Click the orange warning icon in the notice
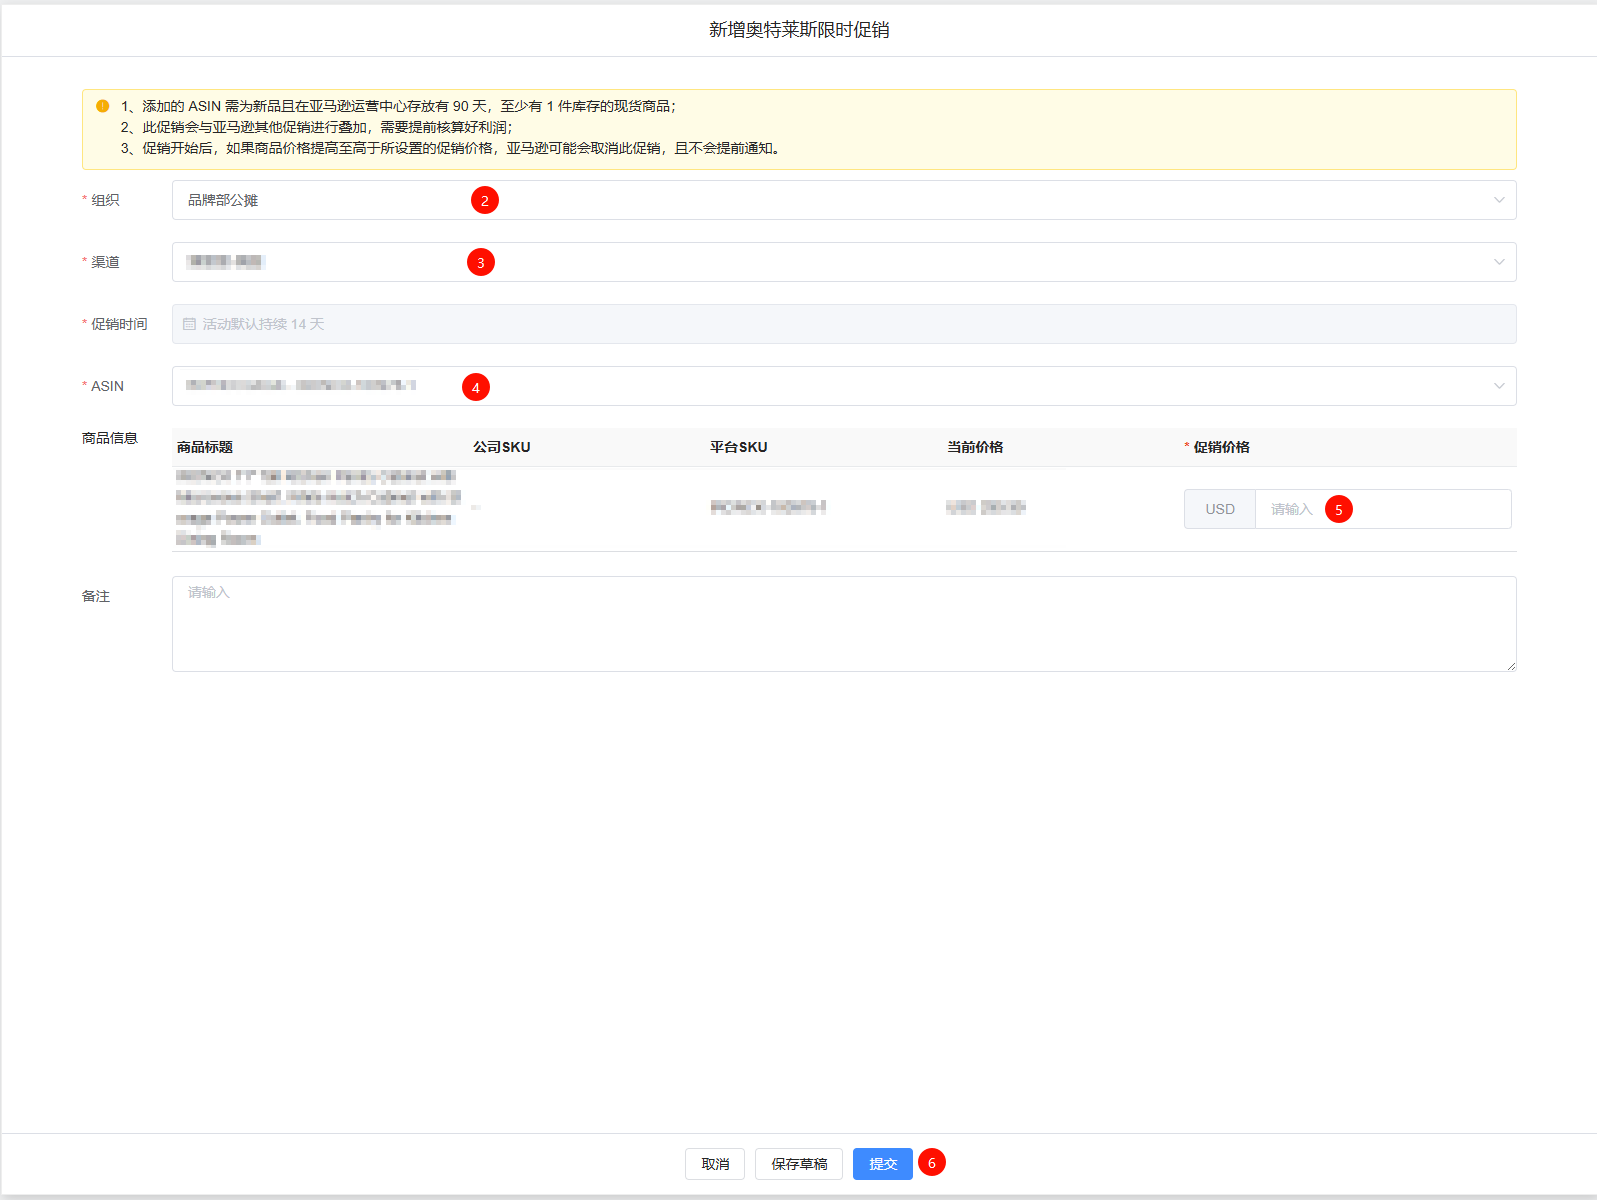This screenshot has height=1200, width=1597. 102,106
